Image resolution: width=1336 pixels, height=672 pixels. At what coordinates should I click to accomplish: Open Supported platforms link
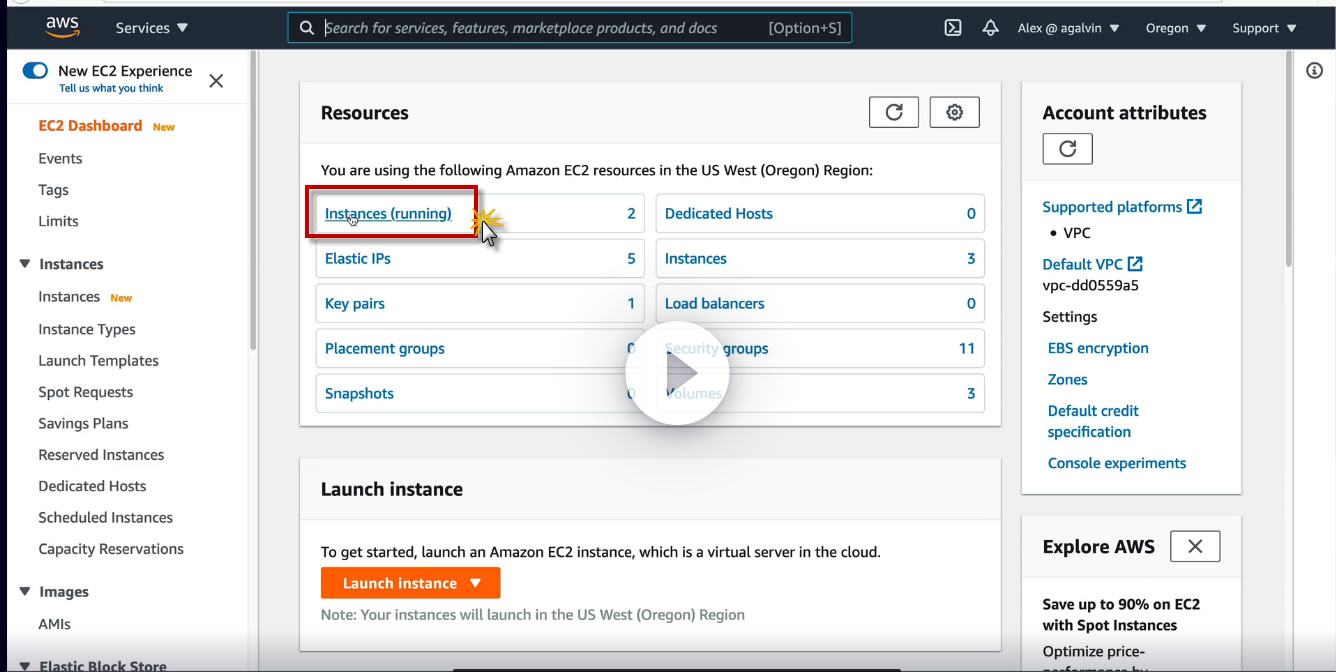(x=1112, y=207)
